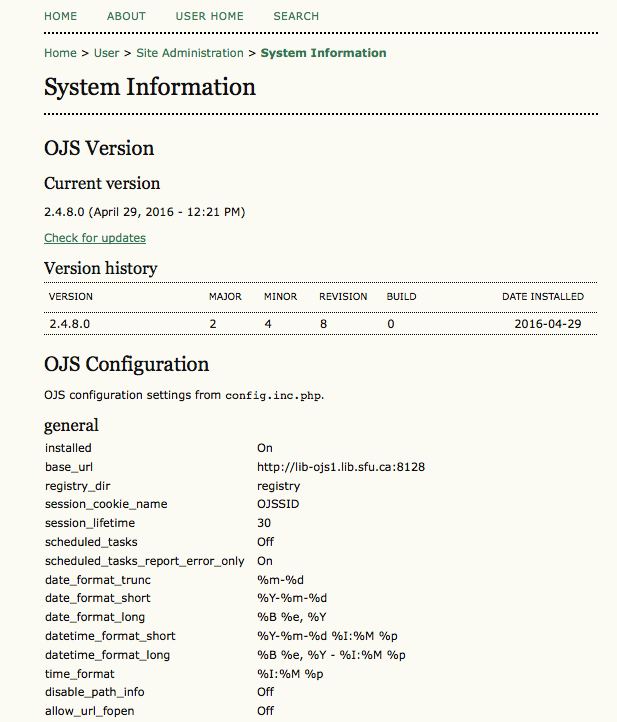
Task: Select the %B %e, %Y - %I:%M %p value
Action: 331,655
